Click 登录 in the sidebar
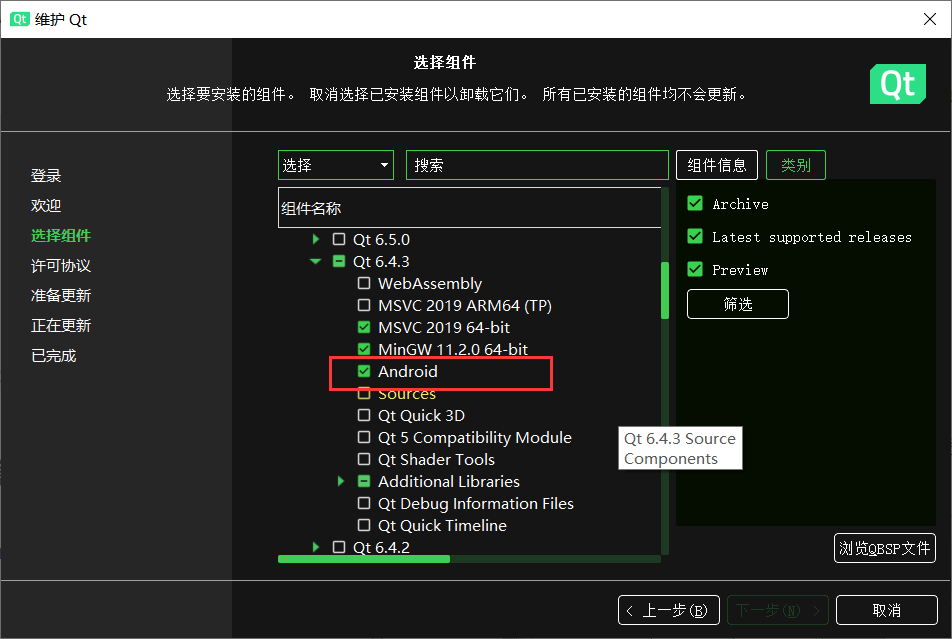This screenshot has height=639, width=952. [x=46, y=176]
